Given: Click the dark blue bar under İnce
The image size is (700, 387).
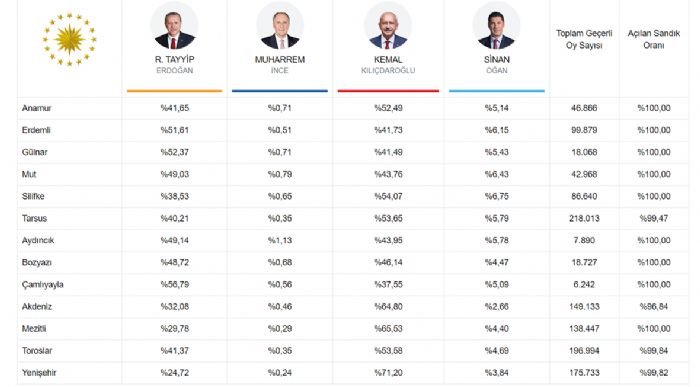Looking at the screenshot, I should 280,91.
